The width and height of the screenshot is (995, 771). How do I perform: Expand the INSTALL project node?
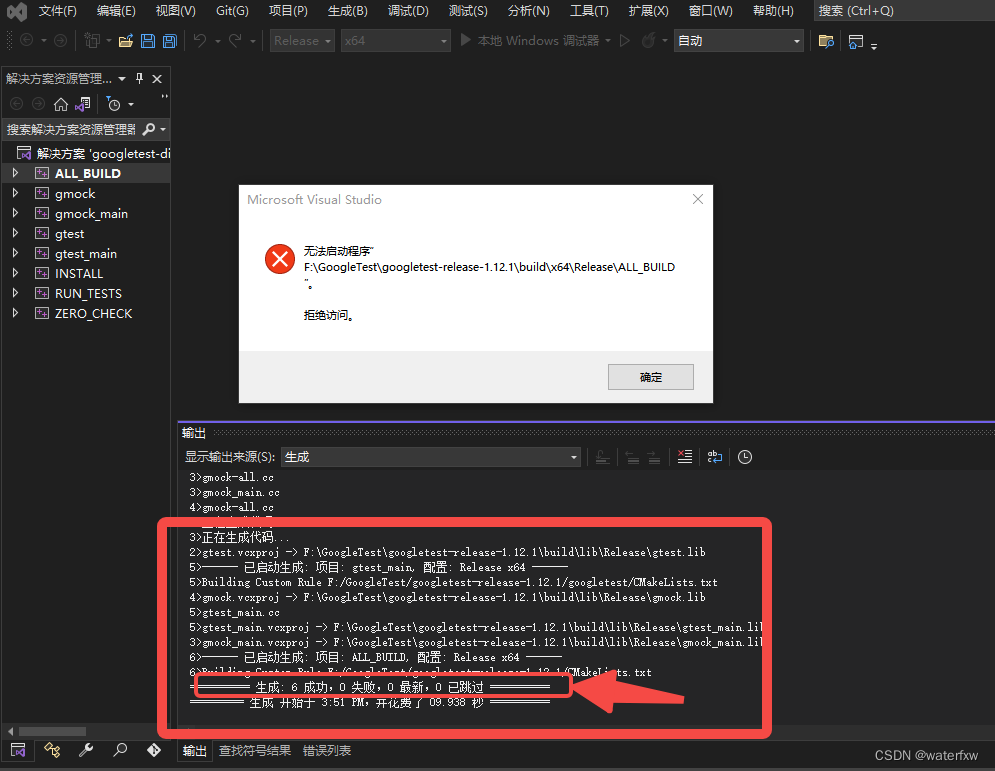15,273
